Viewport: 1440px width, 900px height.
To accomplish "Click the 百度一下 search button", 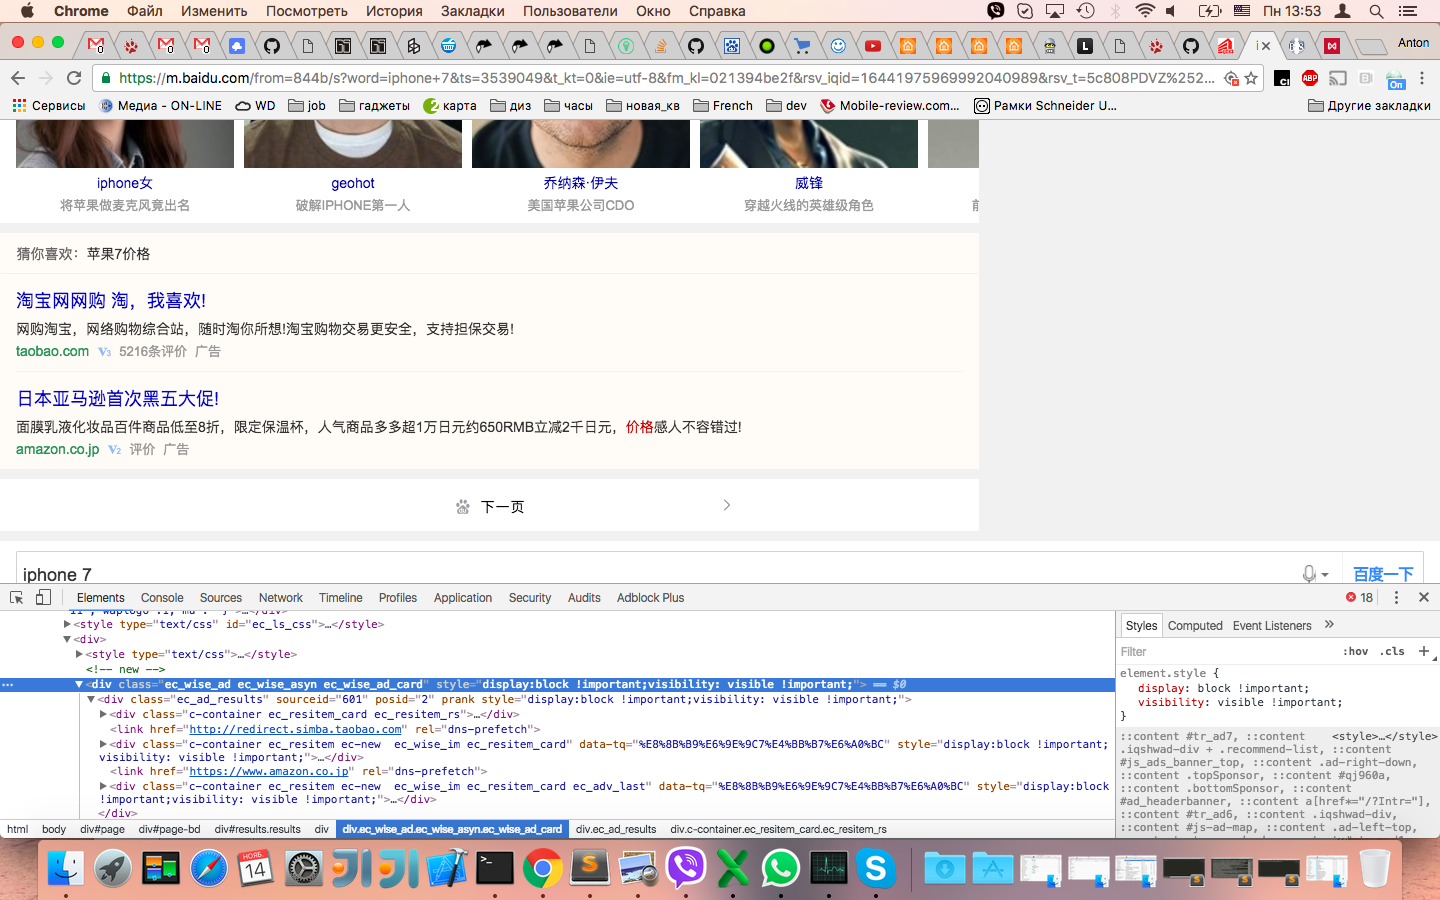I will coord(1383,573).
